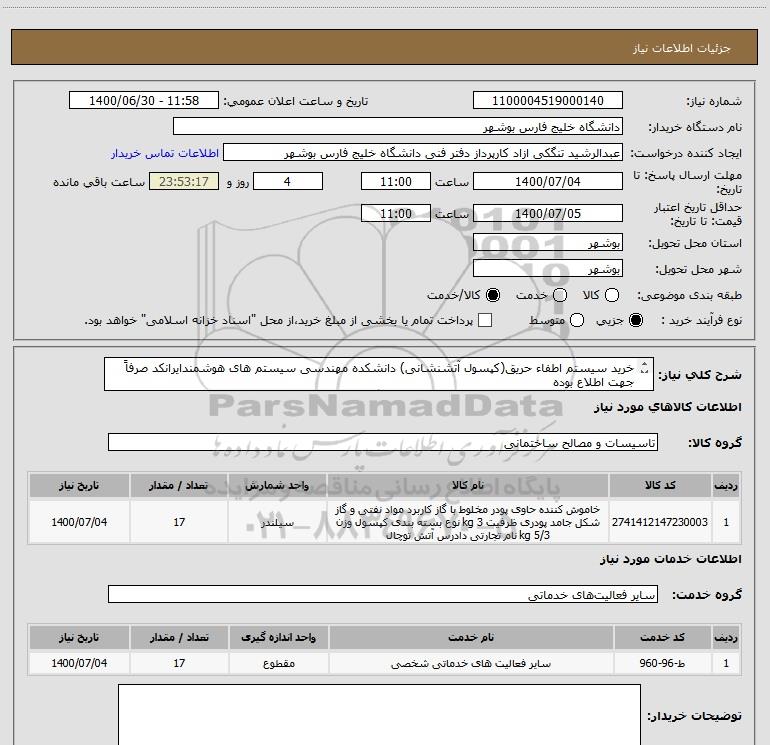Click the price validity date 1400/07/05 field
Viewport: 770px width, 745px height.
[548, 213]
